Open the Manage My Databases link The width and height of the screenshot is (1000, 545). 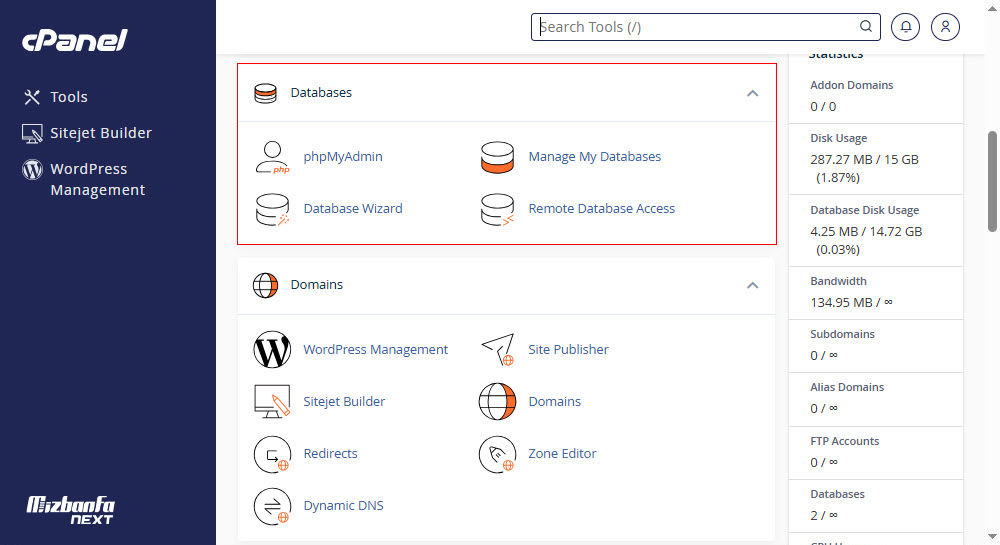click(594, 157)
